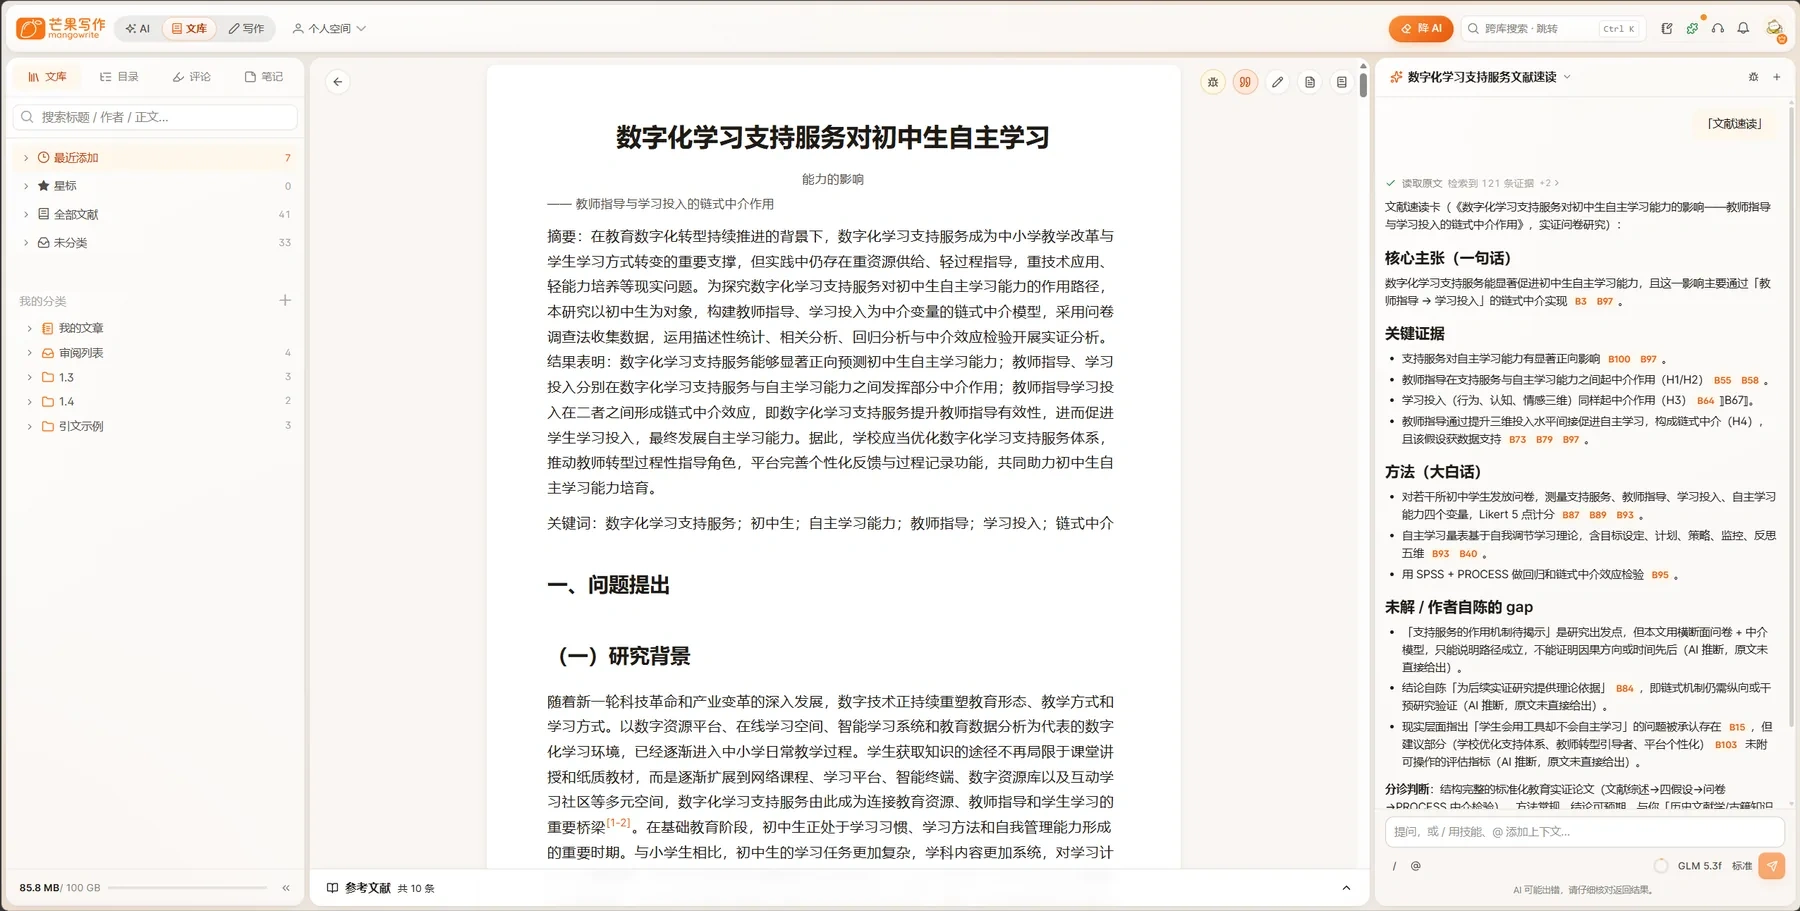Open the green plugin puzzle icon
This screenshot has height=911, width=1800.
pos(1692,29)
